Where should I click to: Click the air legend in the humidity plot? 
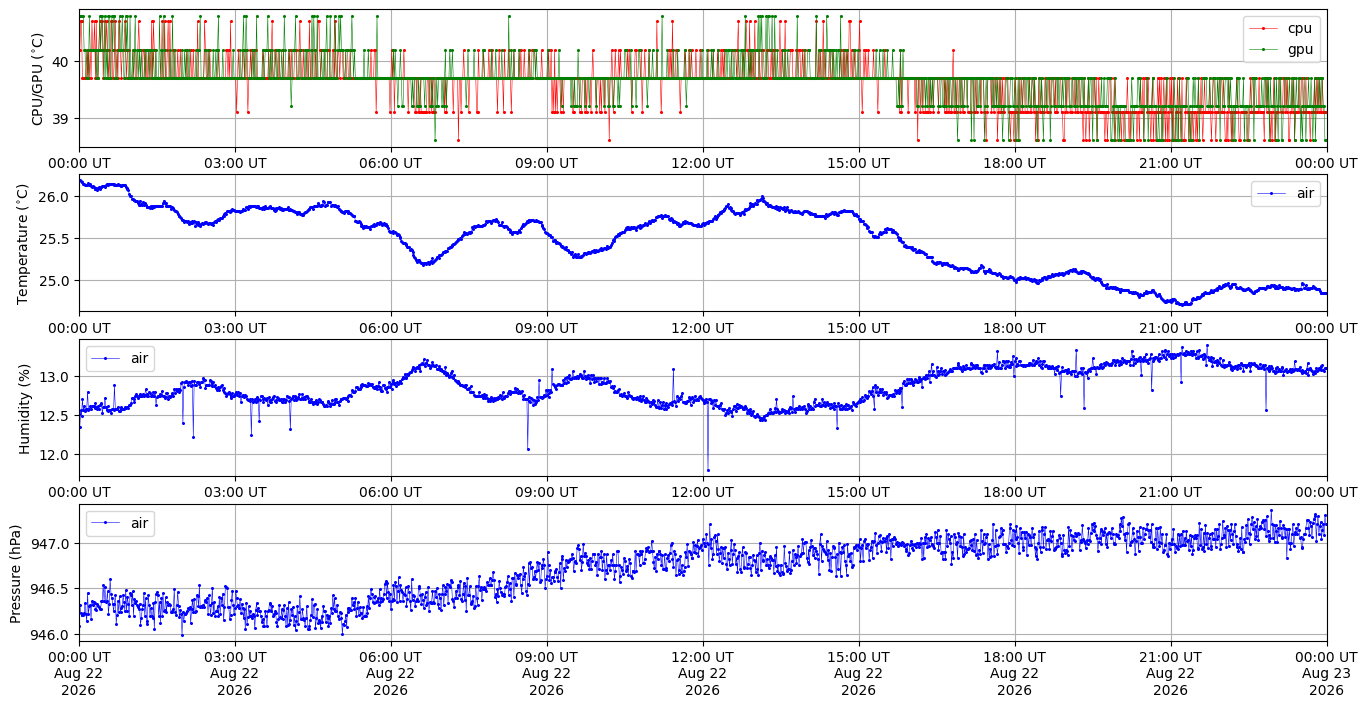(120, 358)
